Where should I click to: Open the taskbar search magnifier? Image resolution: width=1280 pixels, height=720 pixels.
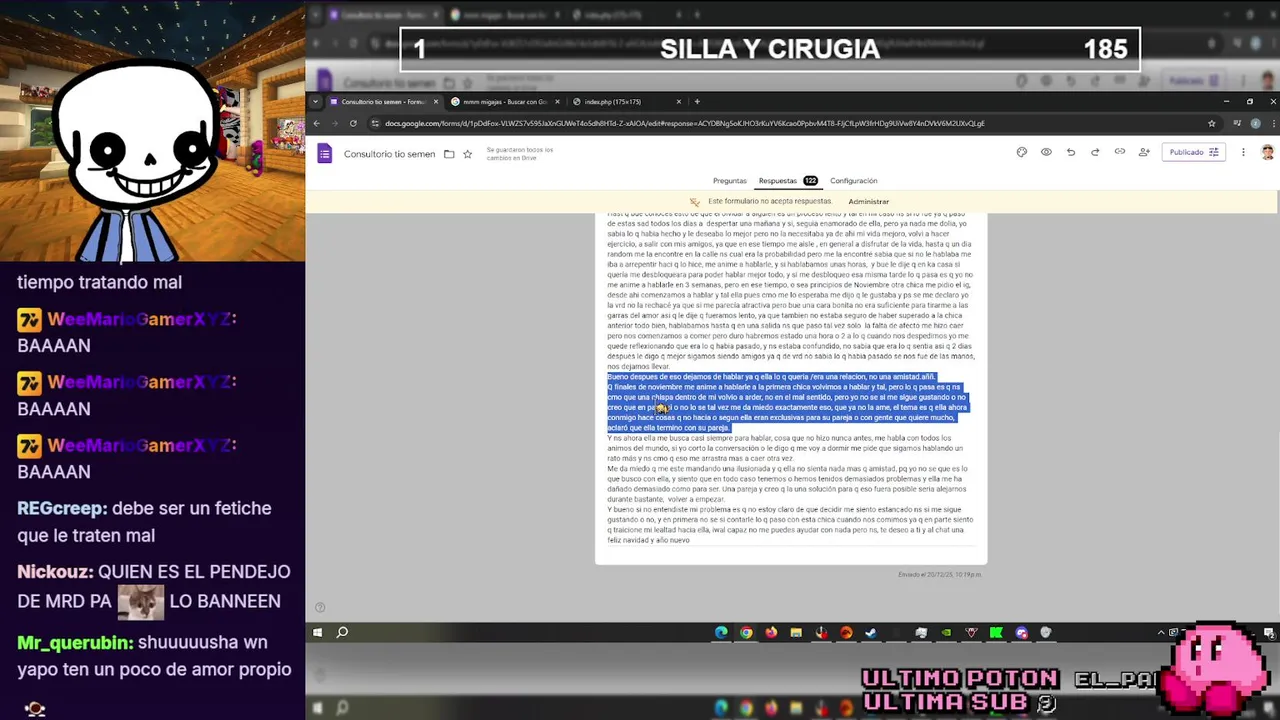coord(342,632)
